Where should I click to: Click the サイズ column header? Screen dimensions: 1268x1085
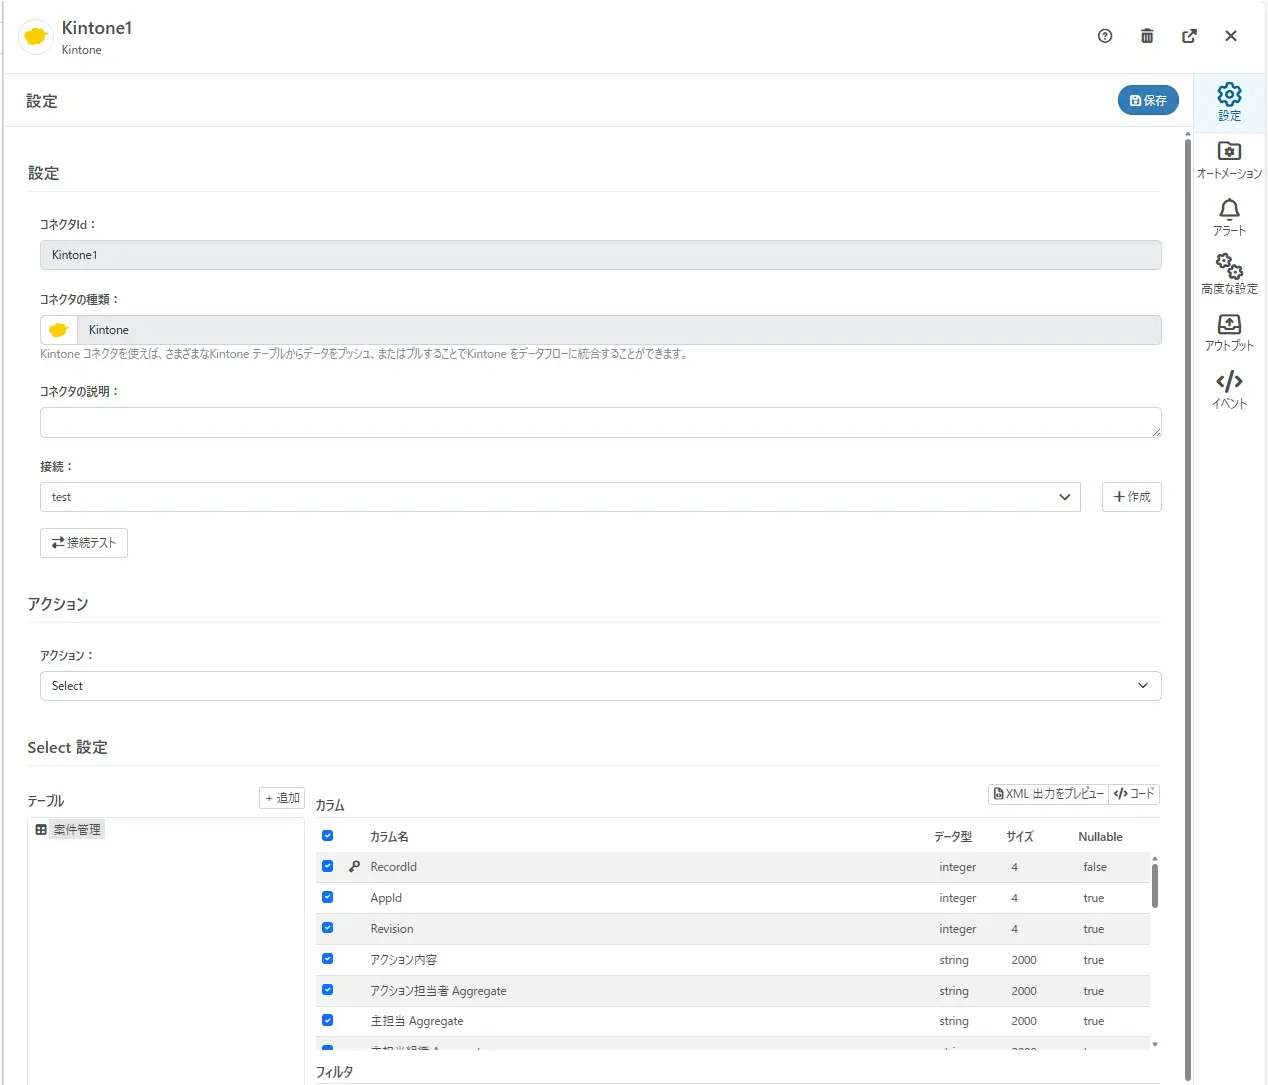1020,837
